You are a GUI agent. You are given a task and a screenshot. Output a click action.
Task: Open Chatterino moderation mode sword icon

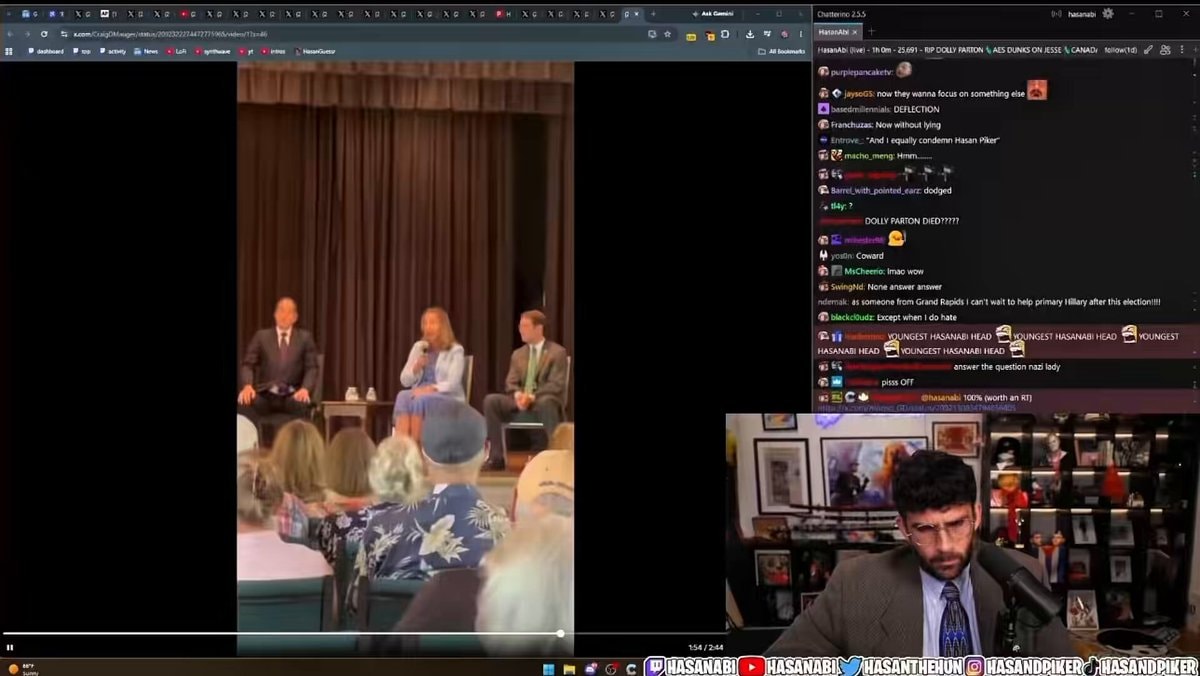1149,50
